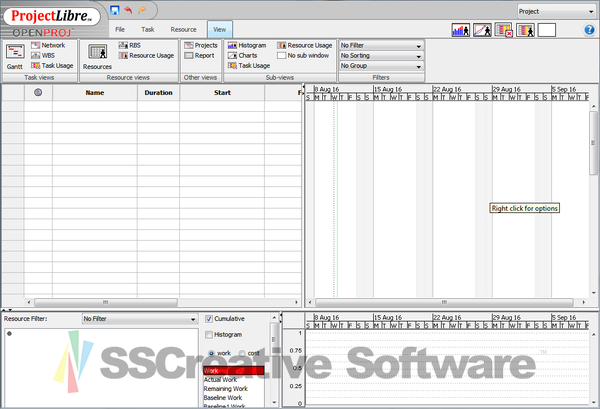This screenshot has width=600, height=409.
Task: Open the Resource menu tab
Action: point(184,29)
